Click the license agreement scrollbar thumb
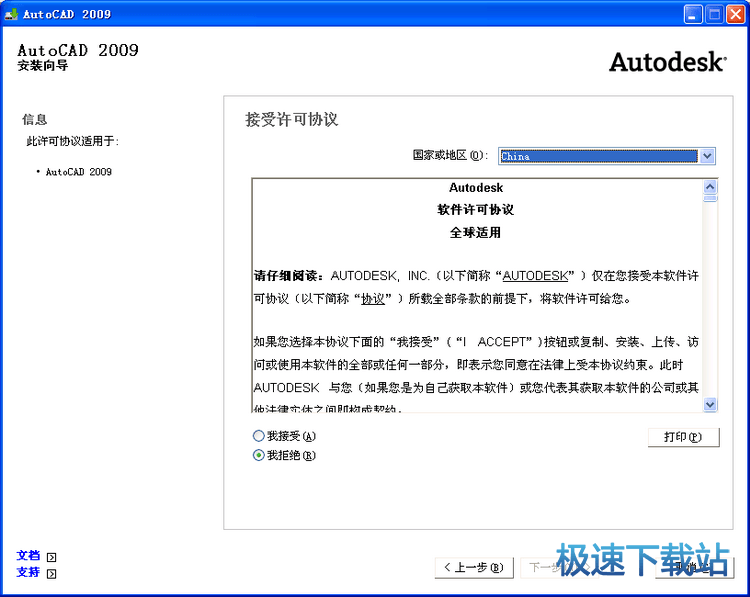Viewport: 750px width, 597px height. tap(710, 198)
